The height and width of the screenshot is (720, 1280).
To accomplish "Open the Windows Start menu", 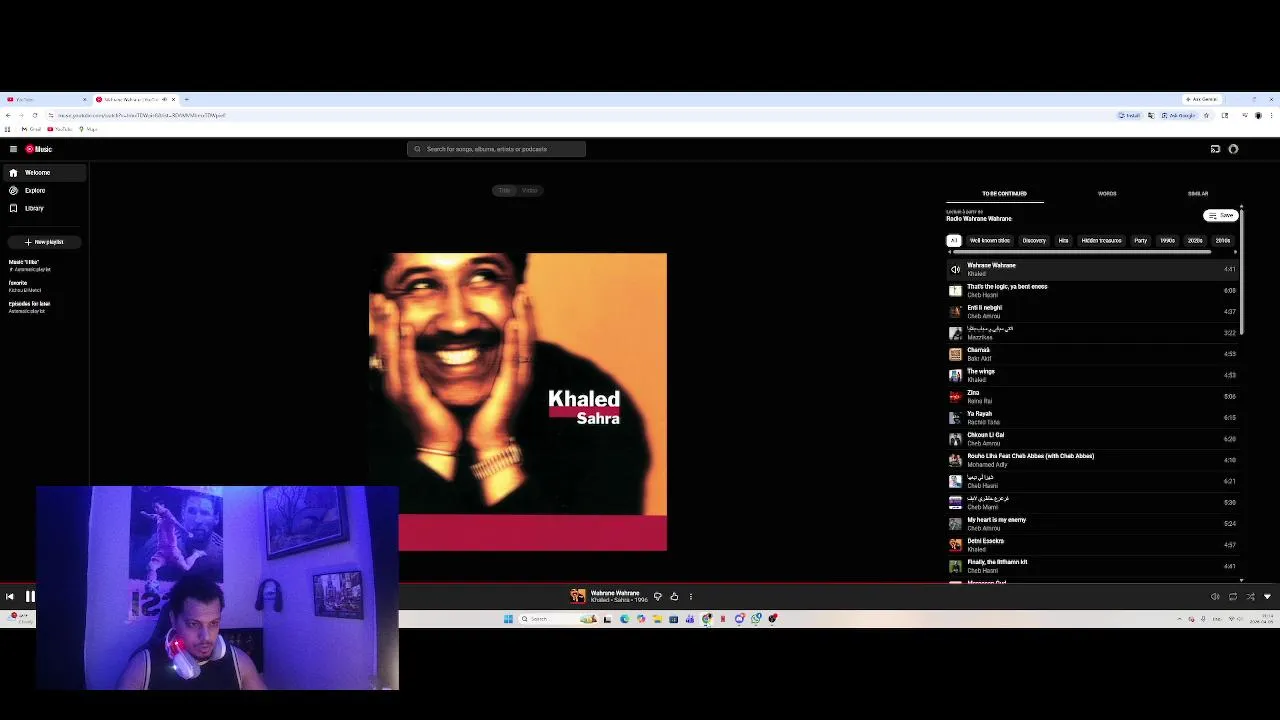I will point(508,619).
